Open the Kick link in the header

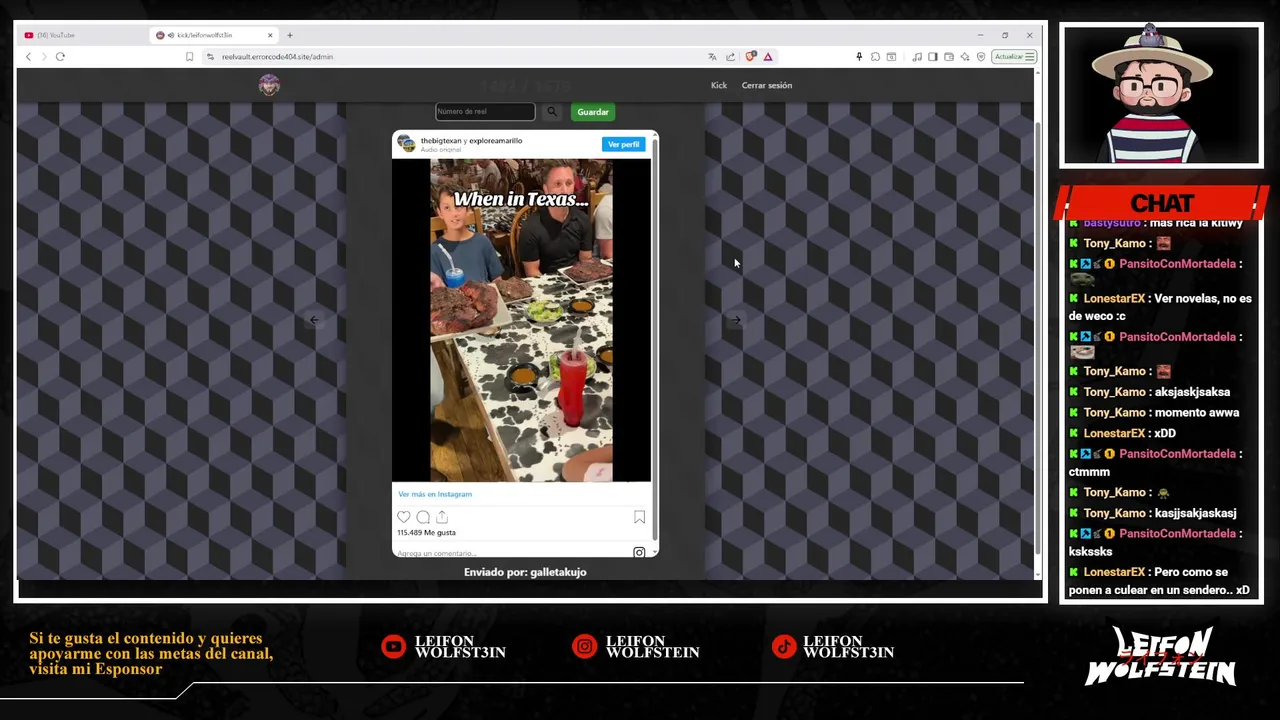[719, 85]
